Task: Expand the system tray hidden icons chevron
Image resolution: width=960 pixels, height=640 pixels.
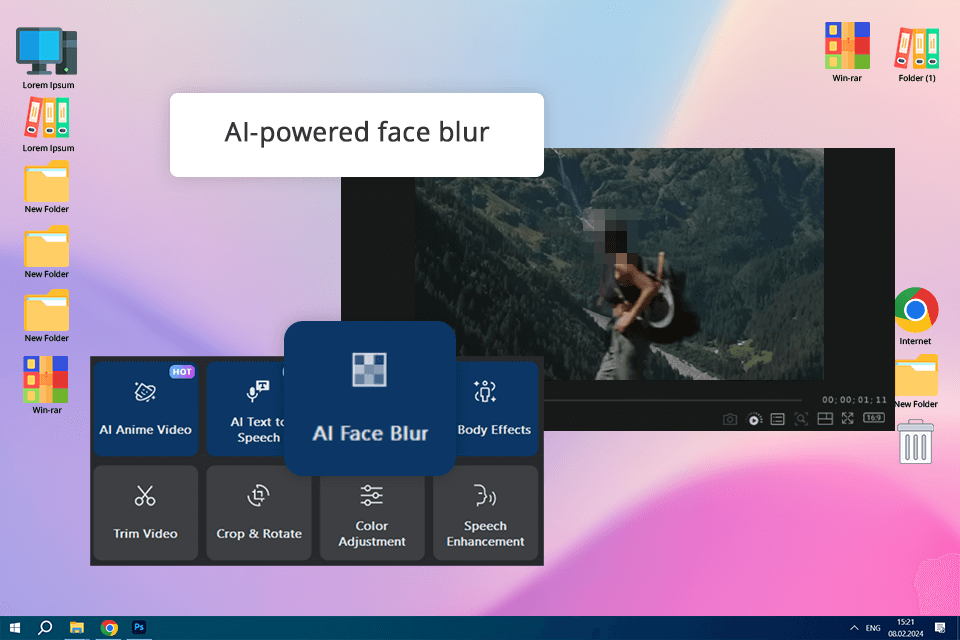Action: point(854,628)
